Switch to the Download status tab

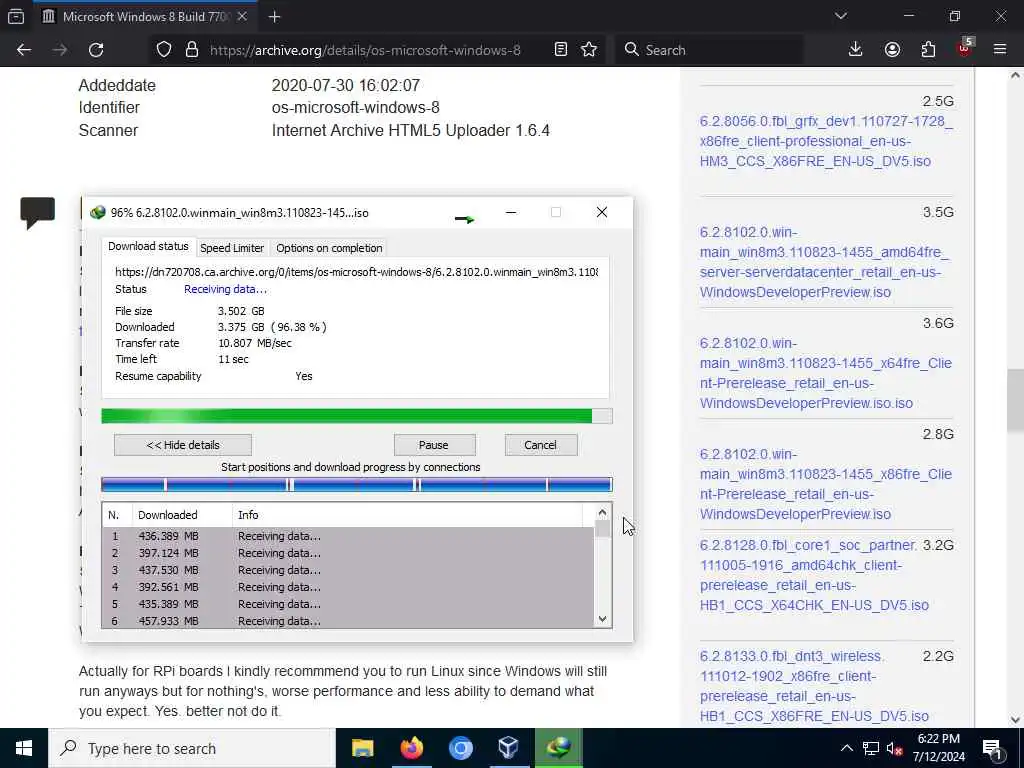(x=148, y=246)
